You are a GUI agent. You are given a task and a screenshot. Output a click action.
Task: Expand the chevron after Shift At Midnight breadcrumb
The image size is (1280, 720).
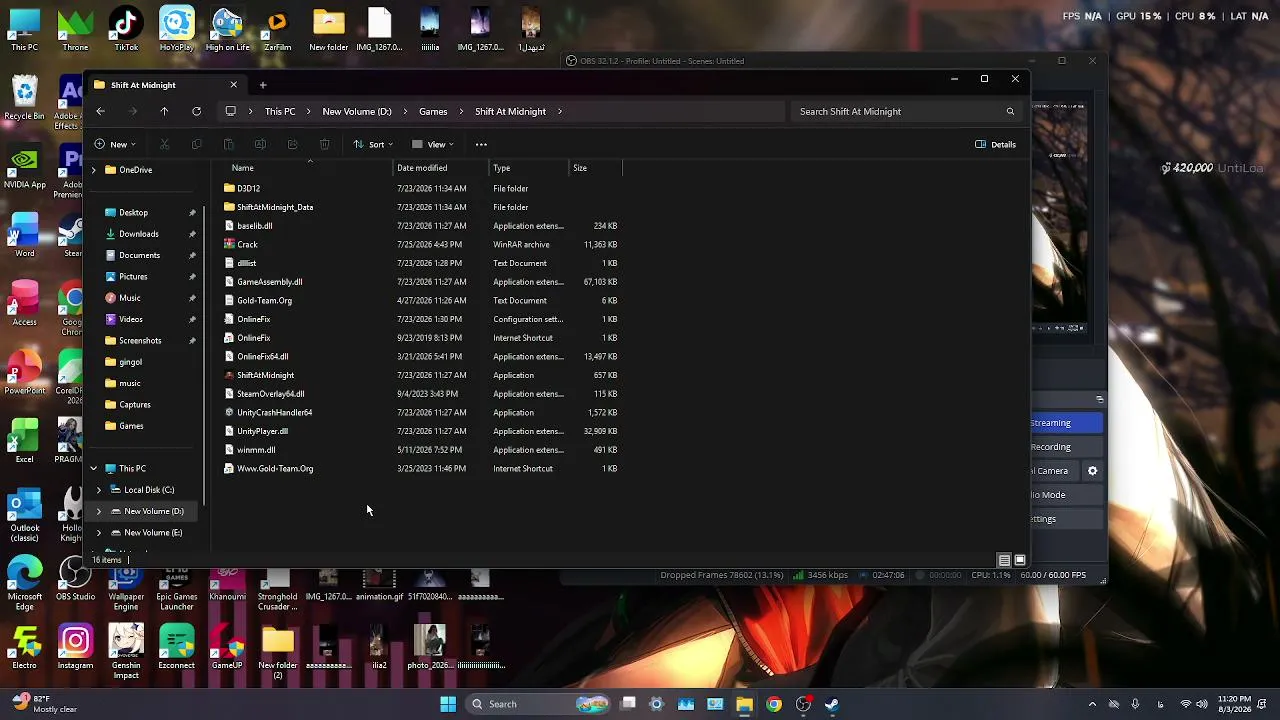[560, 111]
